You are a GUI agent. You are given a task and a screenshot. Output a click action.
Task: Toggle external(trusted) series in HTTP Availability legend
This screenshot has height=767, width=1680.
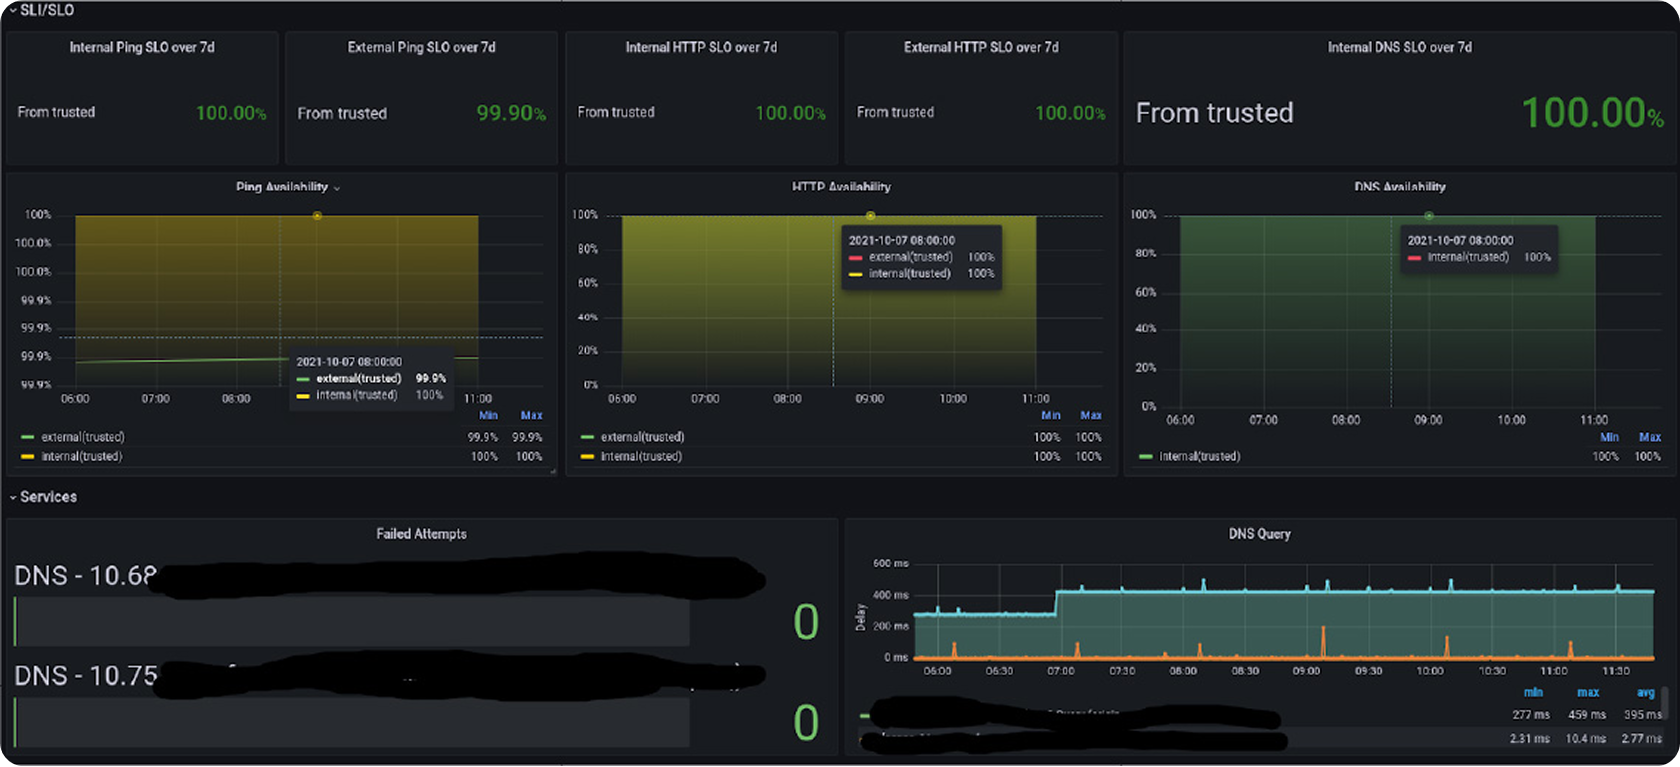pyautogui.click(x=642, y=437)
